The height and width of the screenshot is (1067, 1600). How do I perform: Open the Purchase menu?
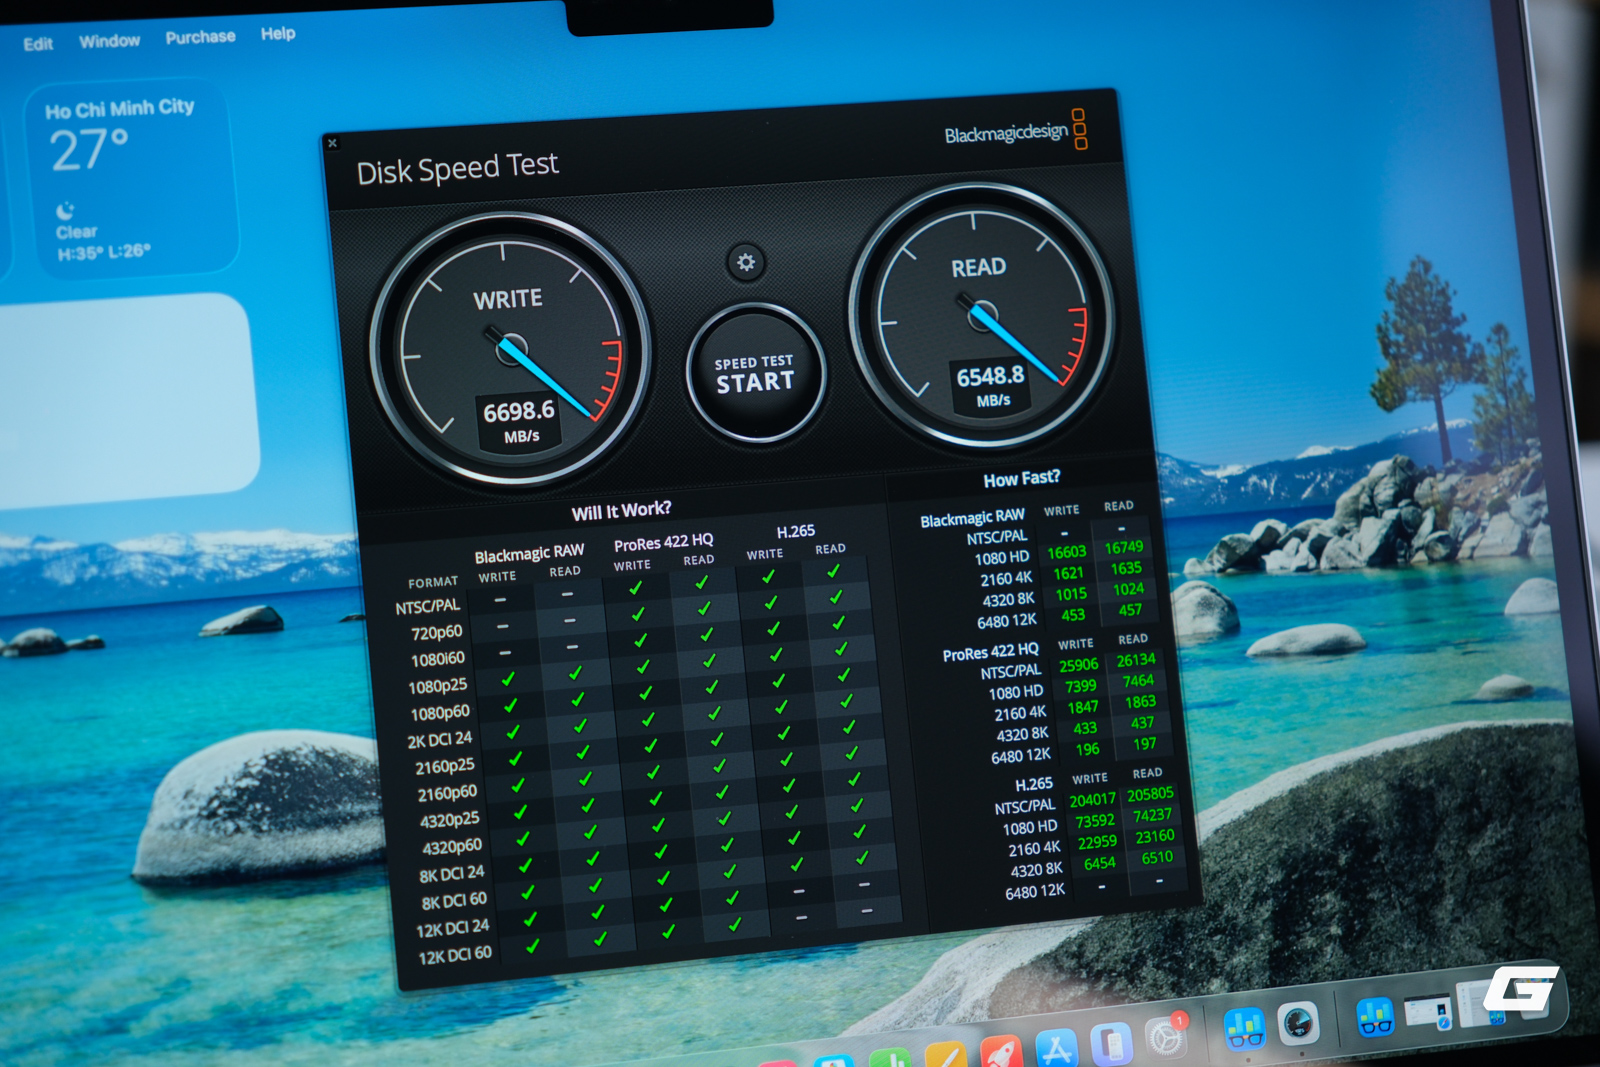(x=200, y=37)
